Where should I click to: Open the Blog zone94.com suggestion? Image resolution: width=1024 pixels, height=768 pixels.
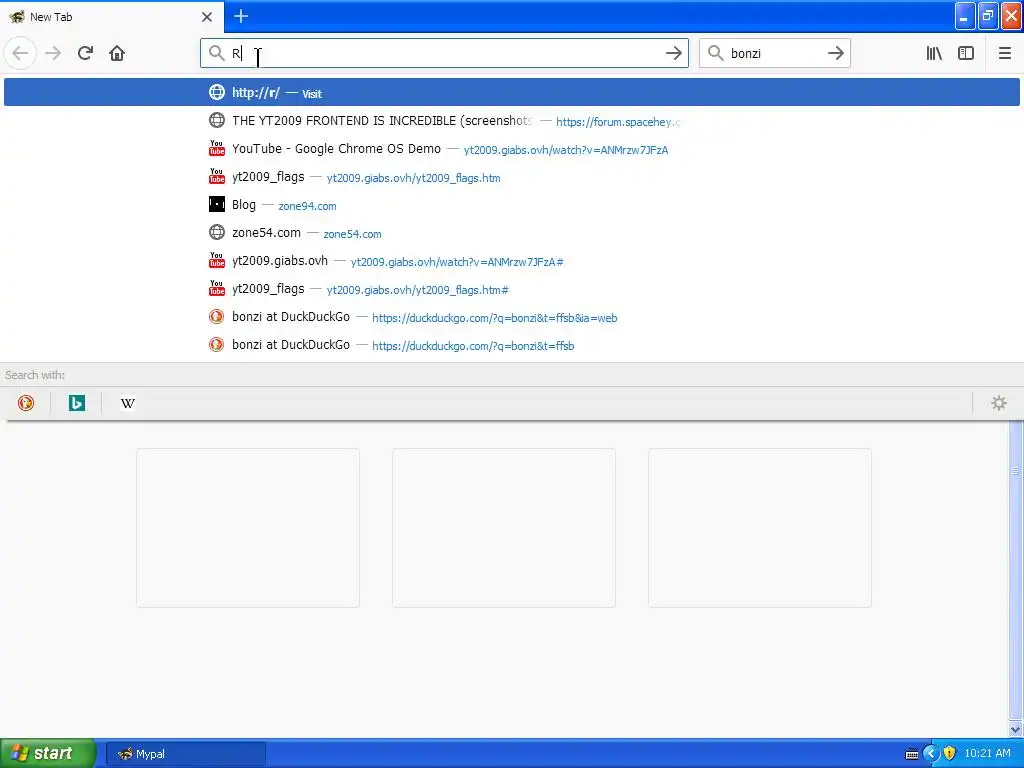511,205
